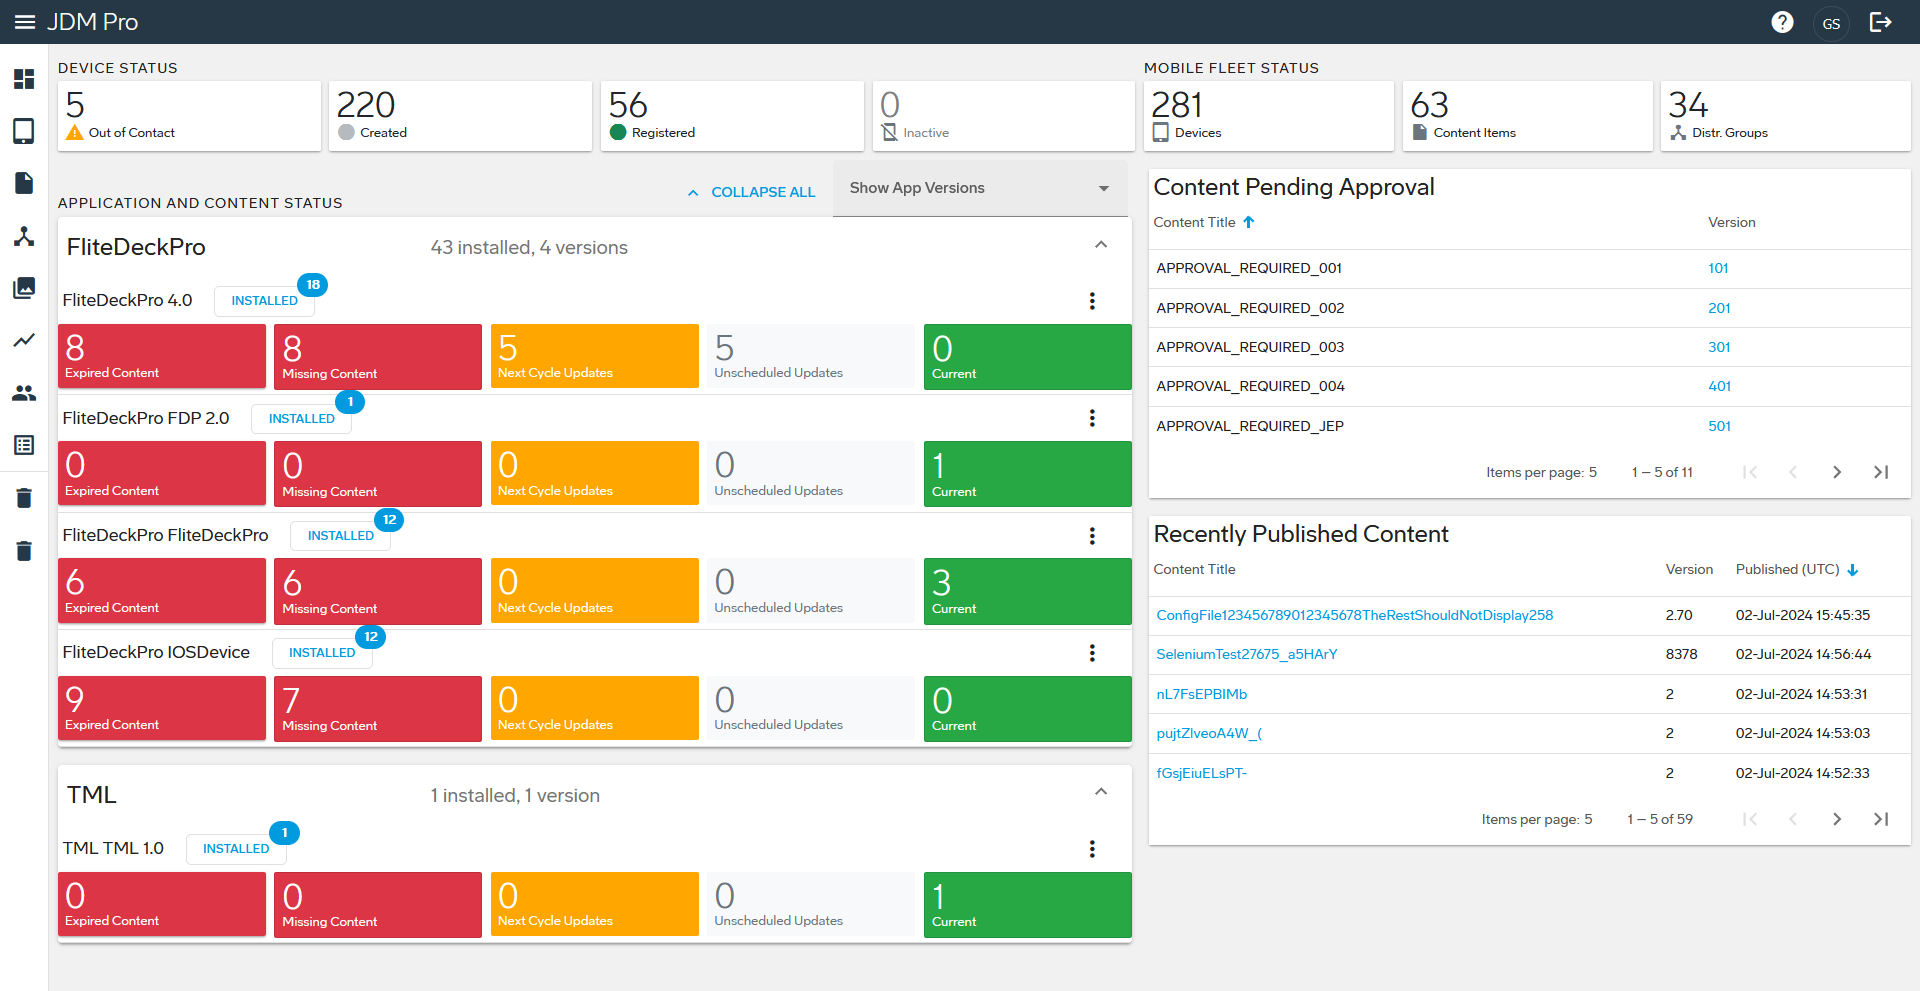This screenshot has height=991, width=1920.
Task: Jump to last page of Content Pending Approval
Action: [x=1881, y=472]
